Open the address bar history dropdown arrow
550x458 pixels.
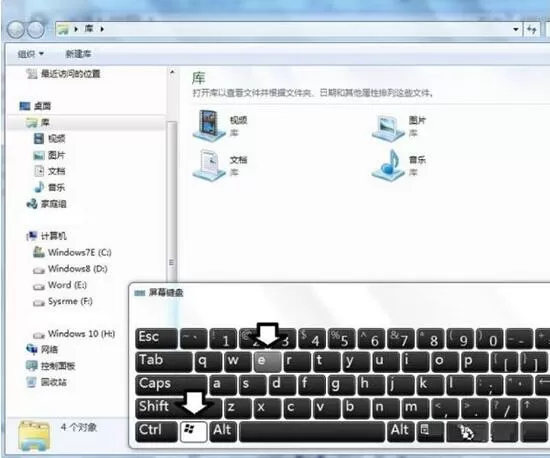pos(516,29)
